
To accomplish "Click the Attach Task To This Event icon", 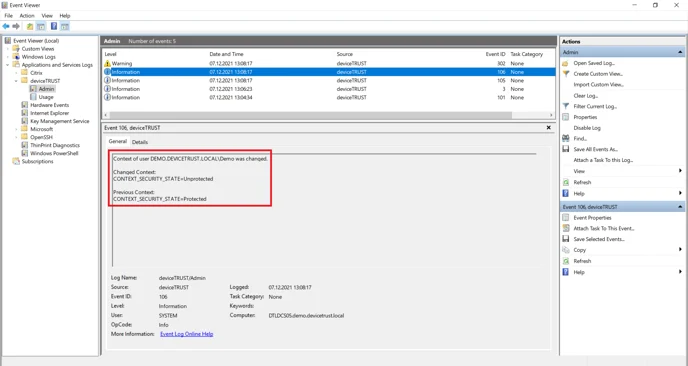I will click(566, 228).
